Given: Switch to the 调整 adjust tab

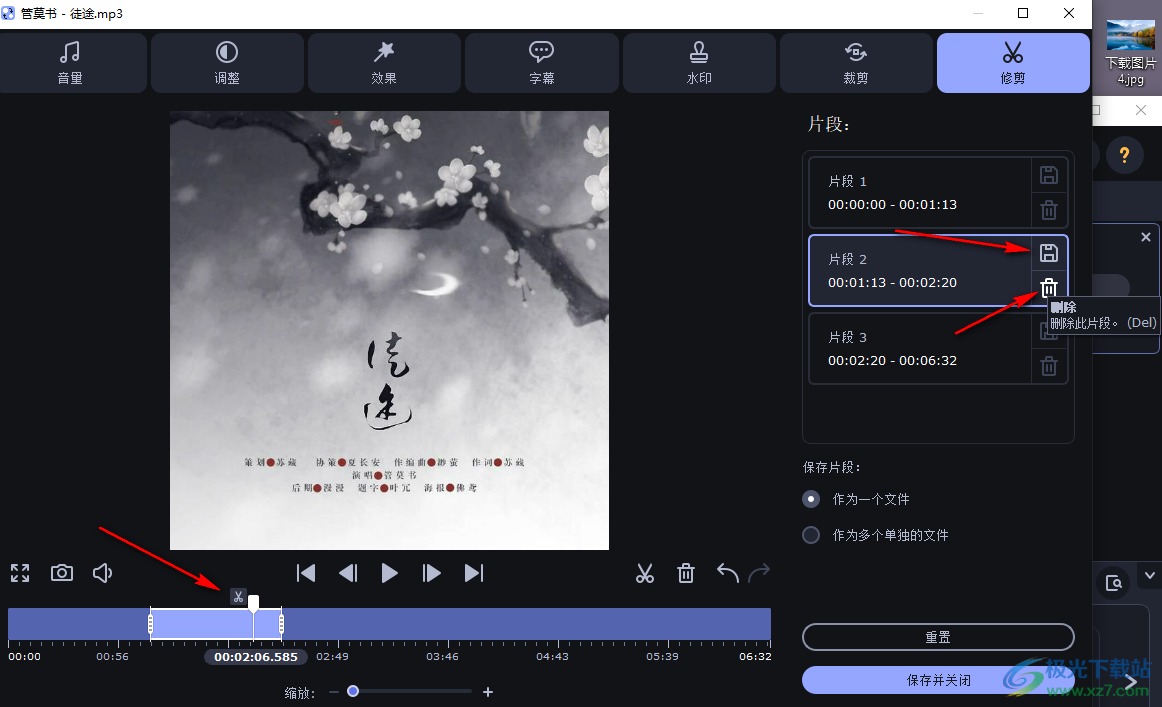Looking at the screenshot, I should point(228,63).
